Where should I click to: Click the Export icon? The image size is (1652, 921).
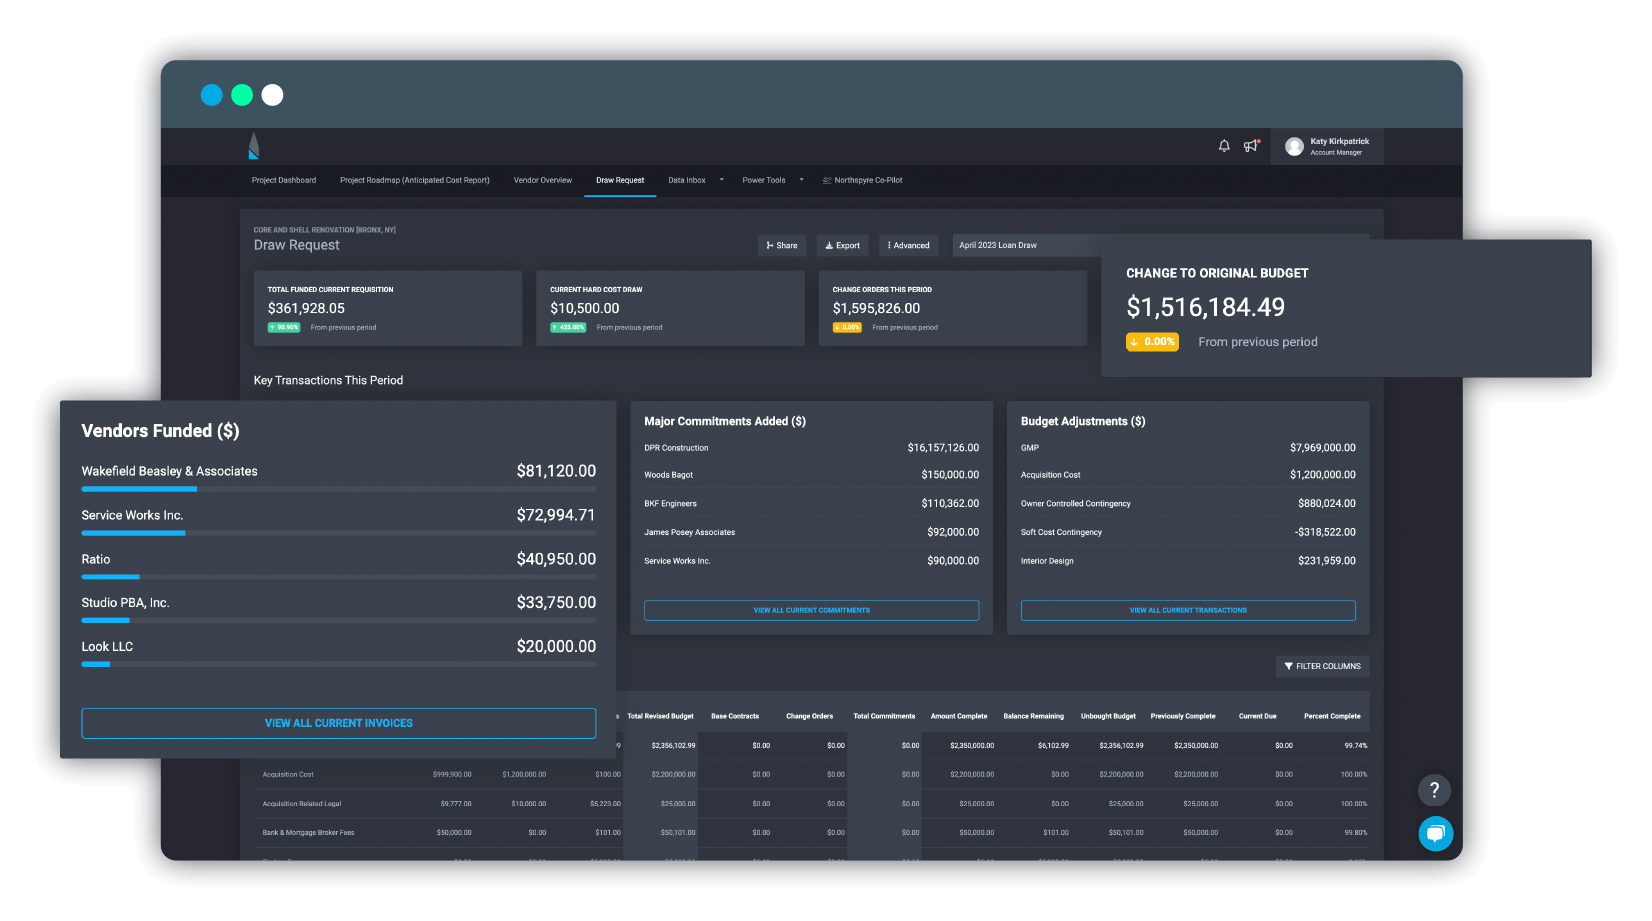click(829, 245)
